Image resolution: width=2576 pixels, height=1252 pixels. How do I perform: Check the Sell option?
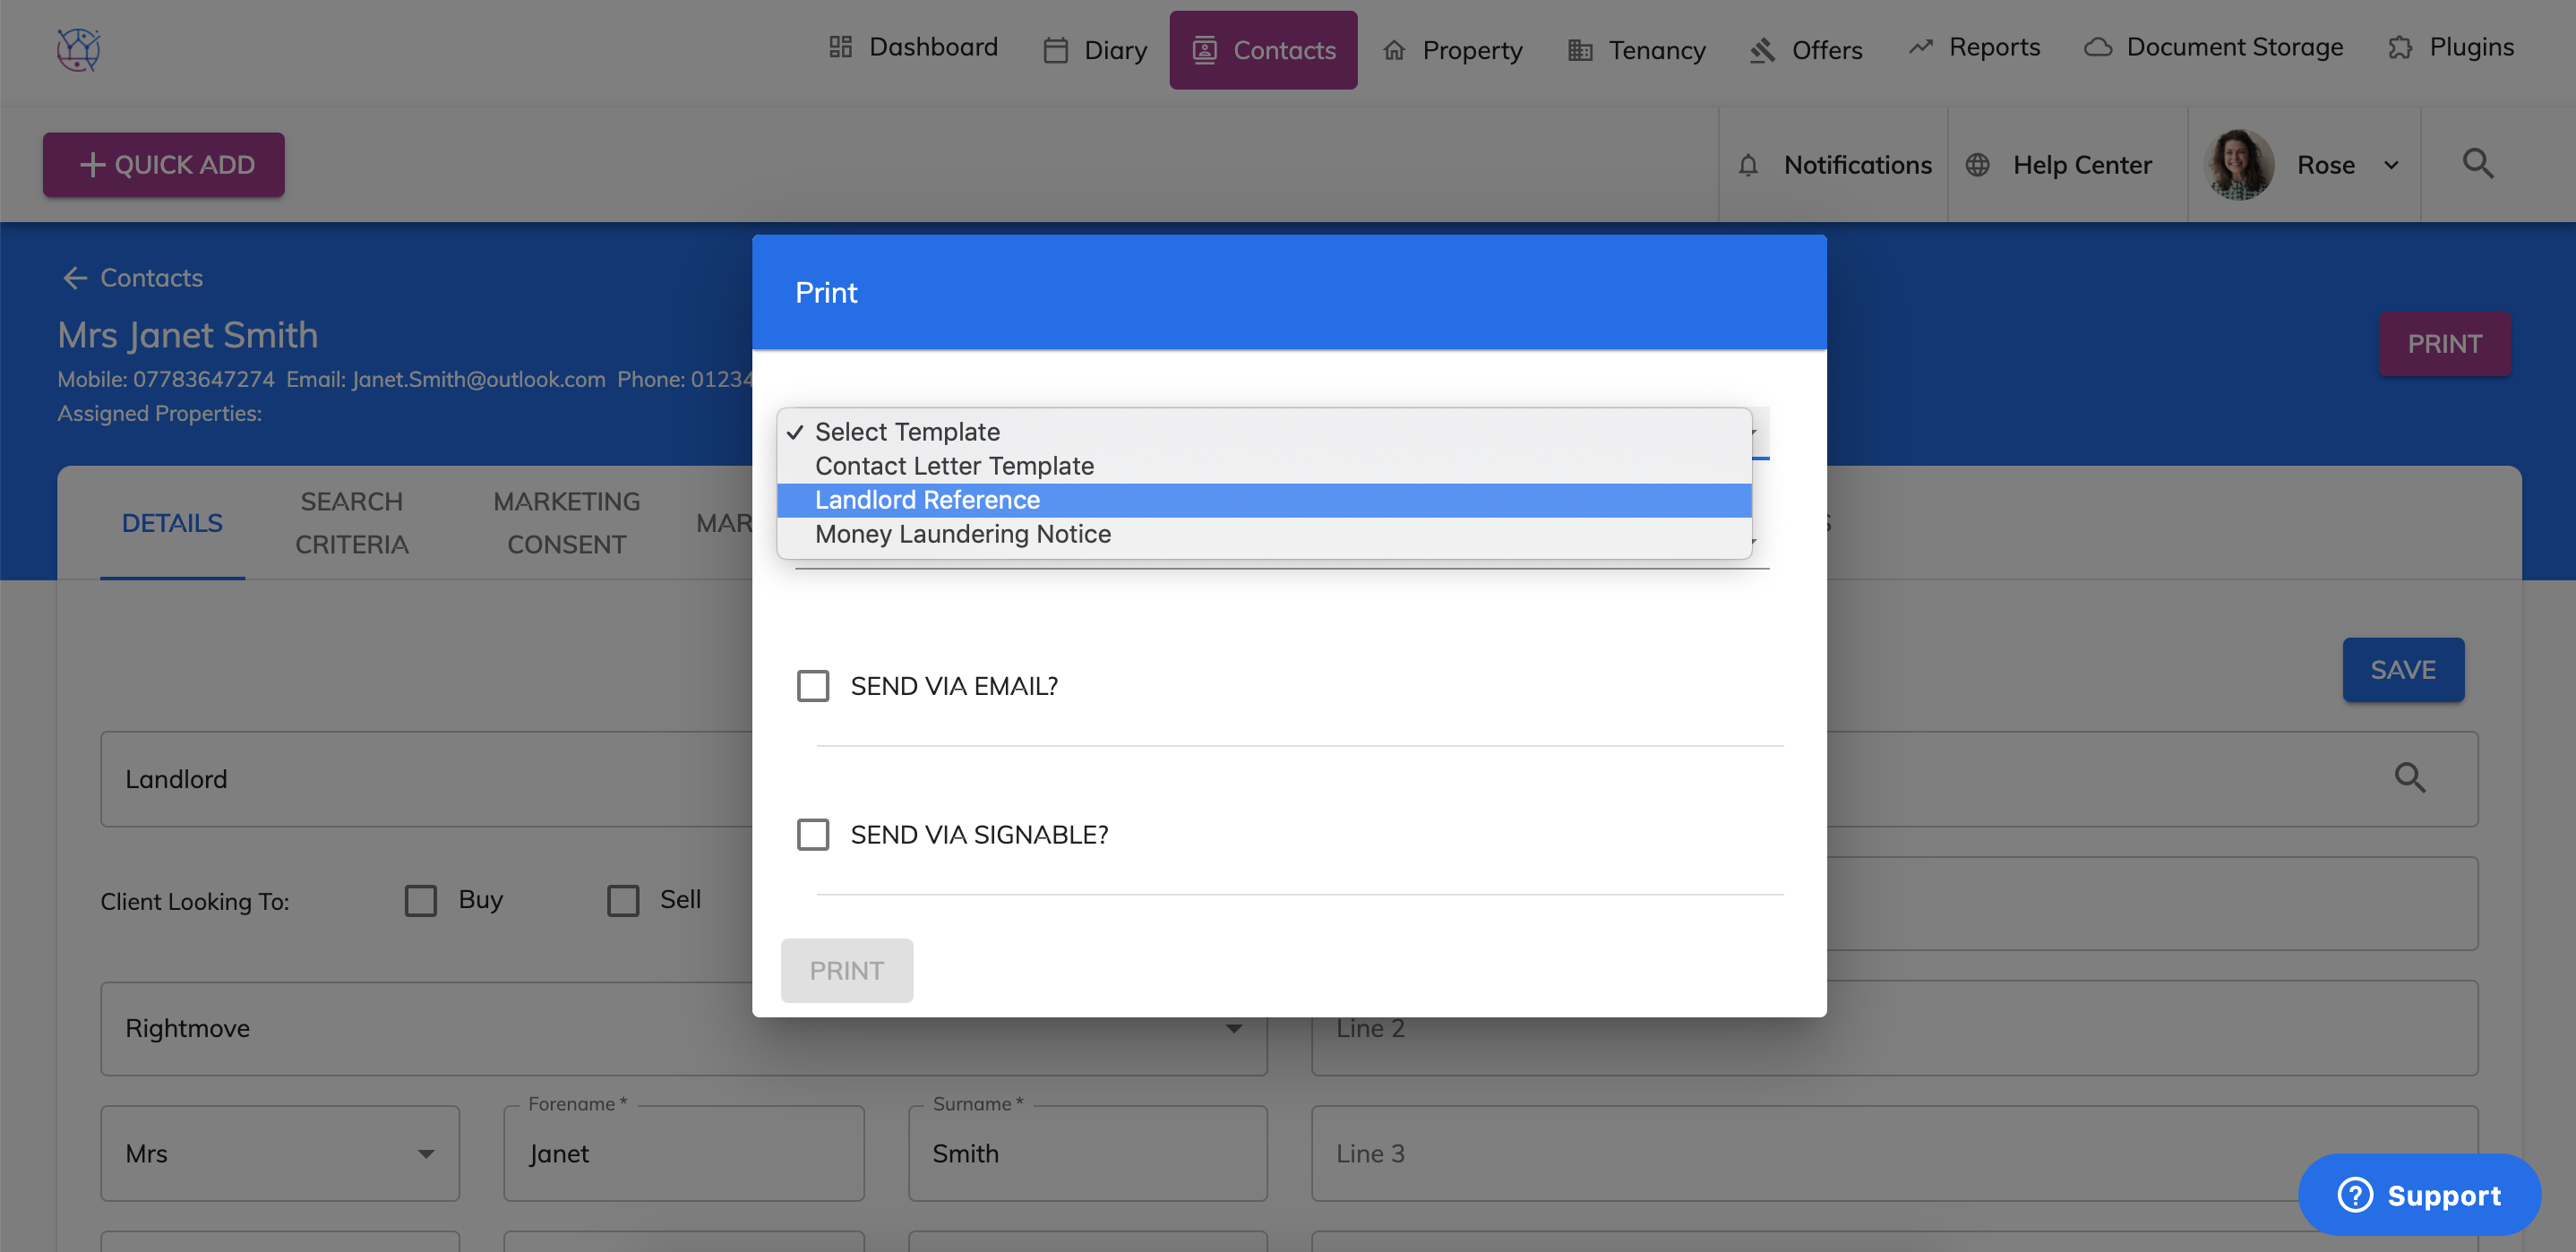pyautogui.click(x=623, y=900)
